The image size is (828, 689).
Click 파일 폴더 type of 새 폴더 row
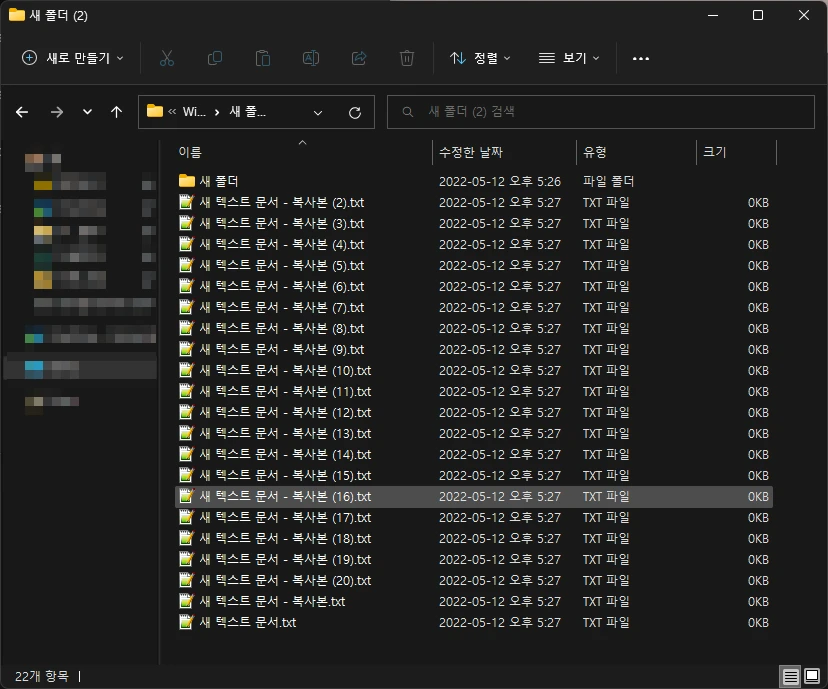point(608,182)
